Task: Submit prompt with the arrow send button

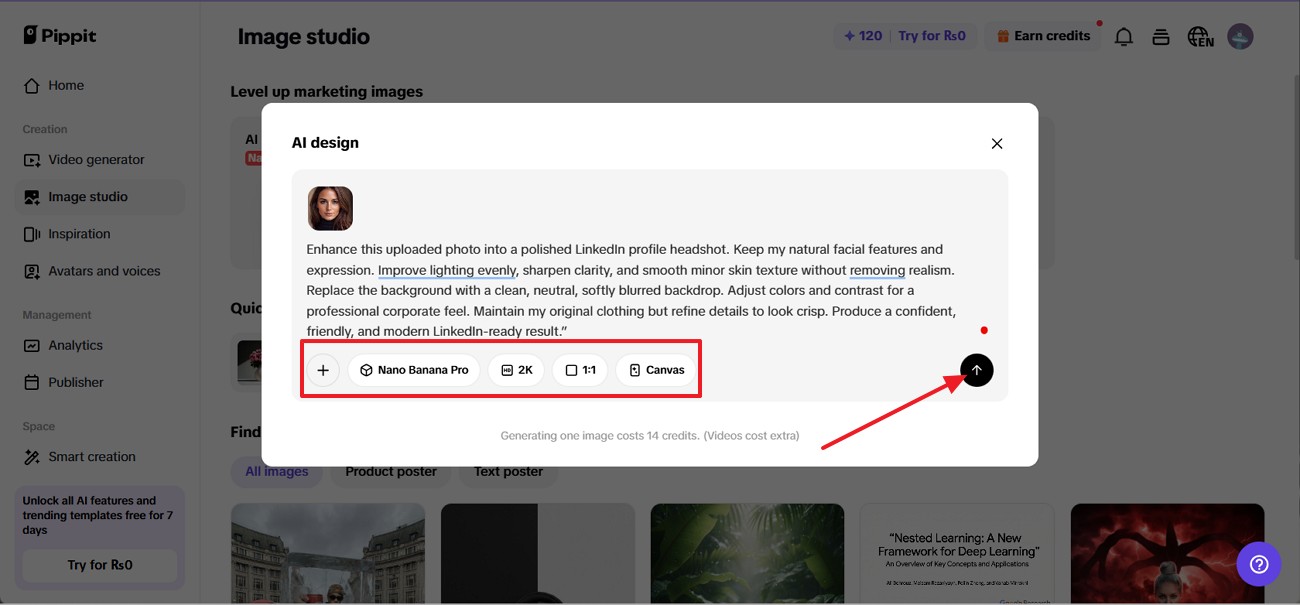Action: pos(977,370)
